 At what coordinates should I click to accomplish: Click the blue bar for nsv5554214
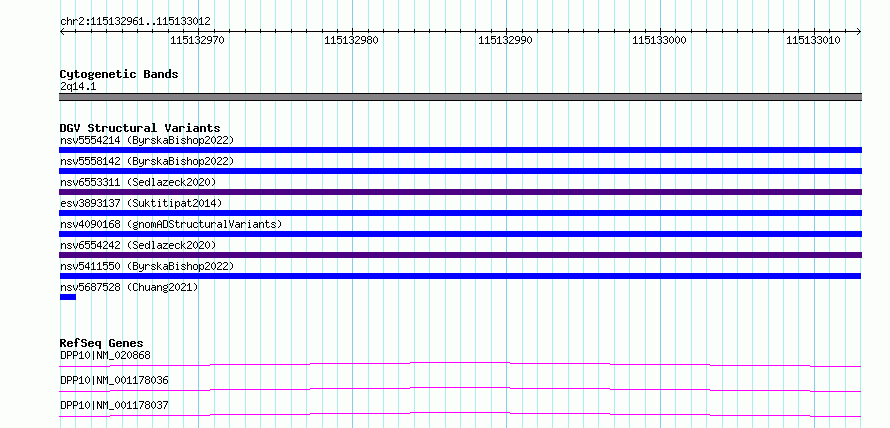[460, 150]
